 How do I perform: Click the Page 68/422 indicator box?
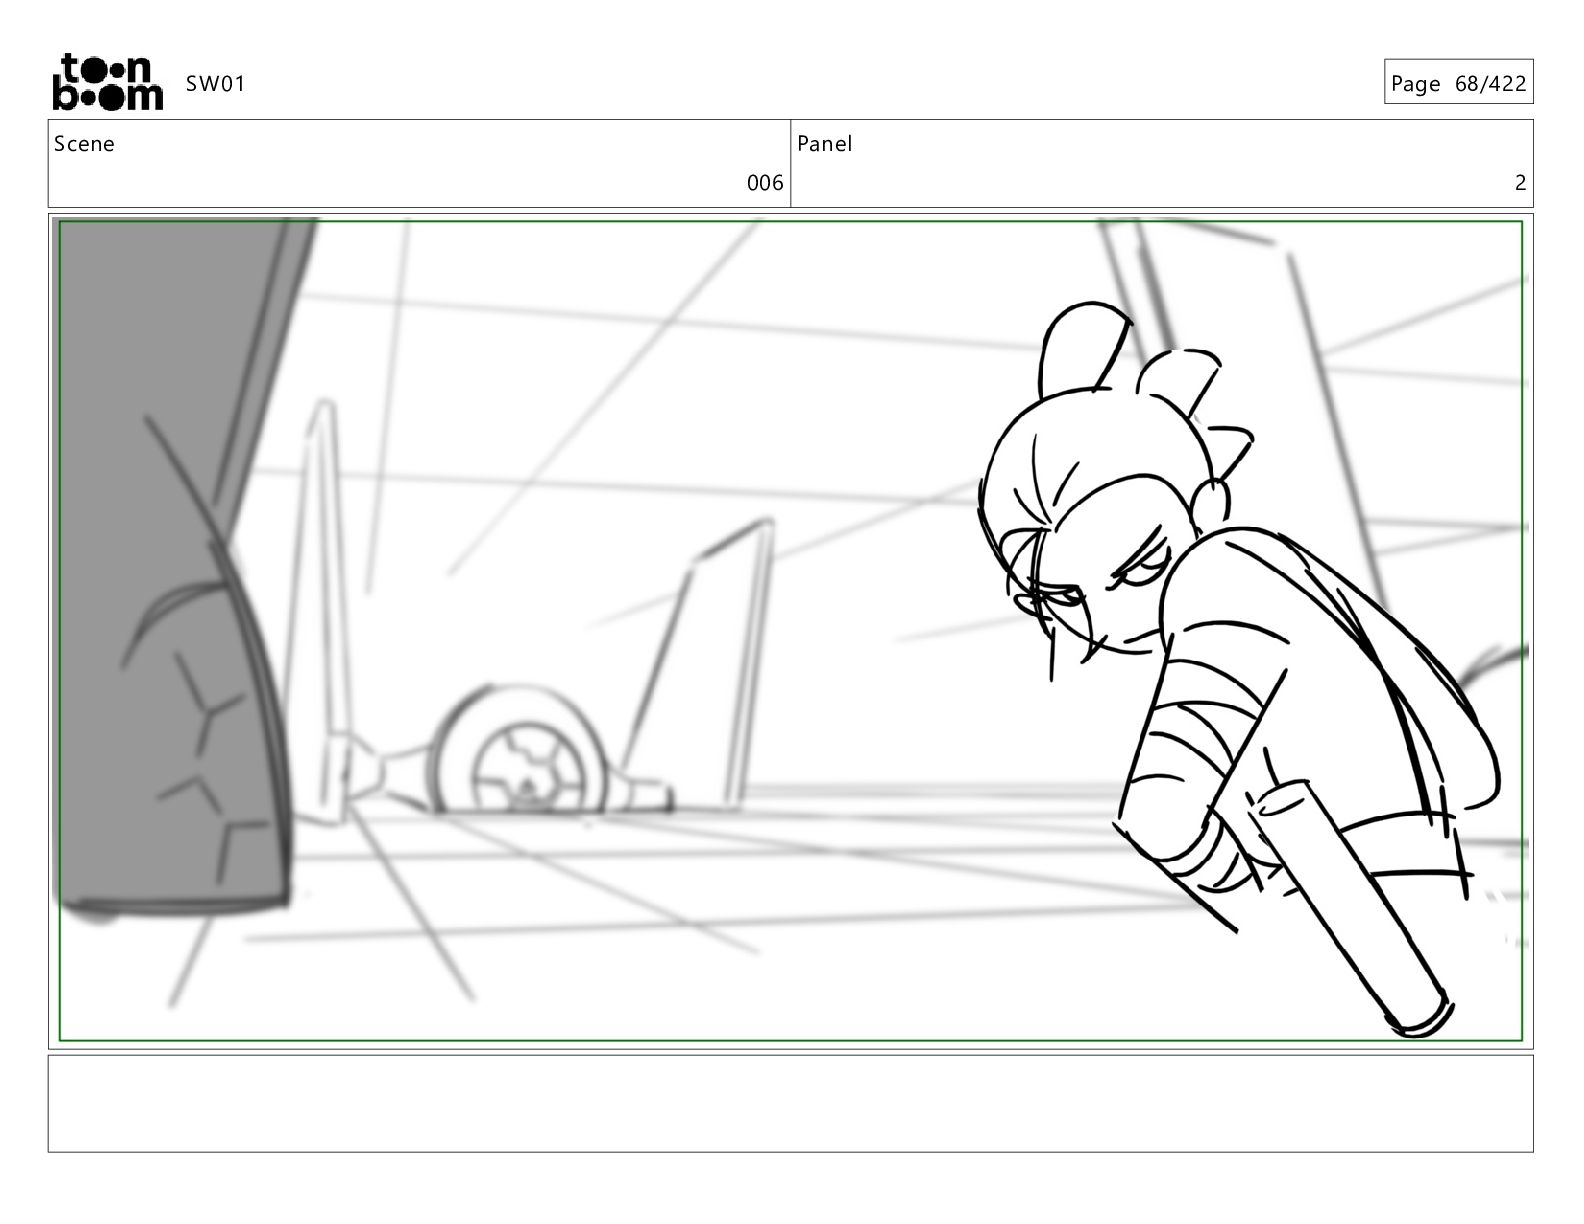click(x=1458, y=83)
